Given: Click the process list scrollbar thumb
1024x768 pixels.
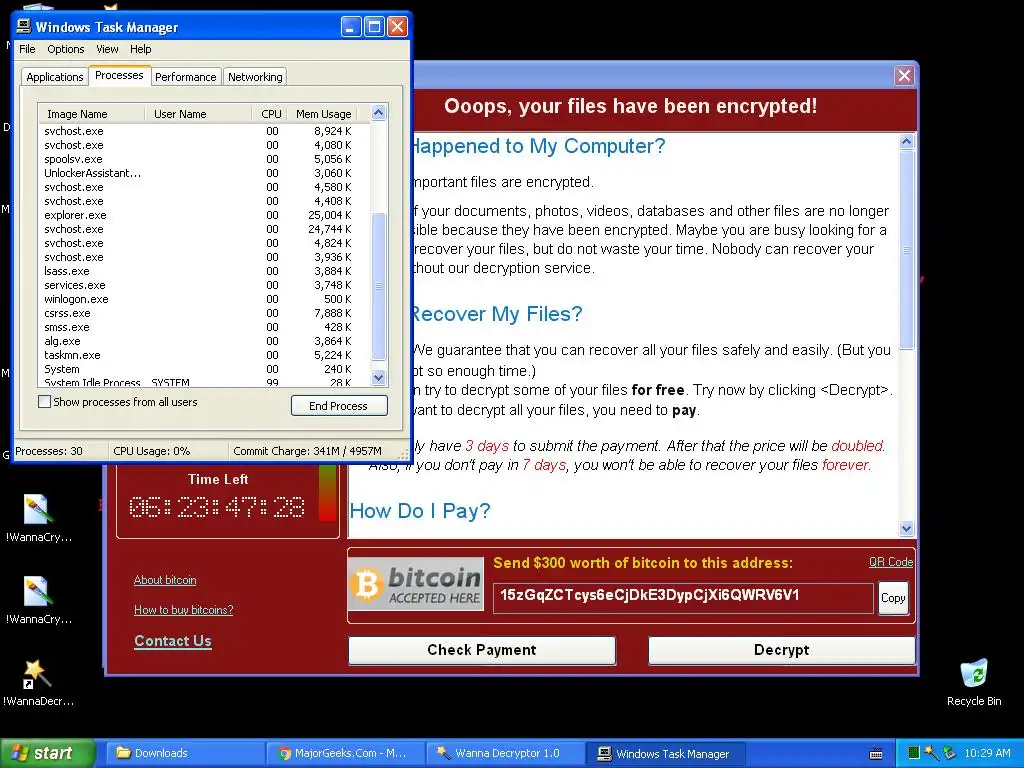Looking at the screenshot, I should [x=379, y=286].
